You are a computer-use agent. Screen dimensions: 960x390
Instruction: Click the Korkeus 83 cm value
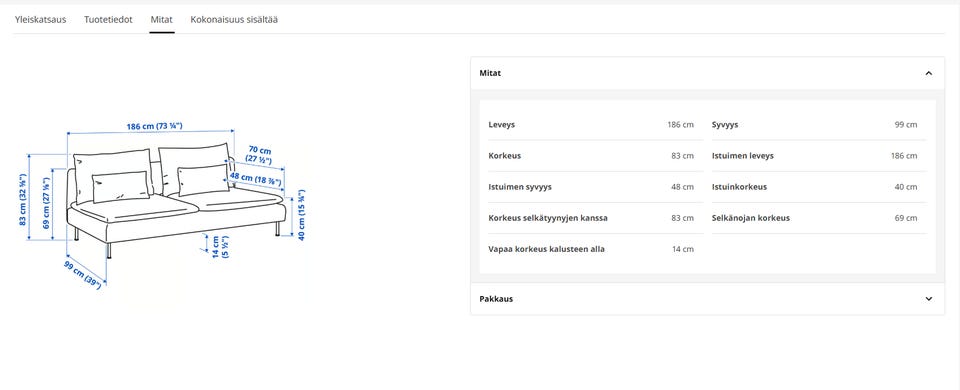[x=683, y=156]
